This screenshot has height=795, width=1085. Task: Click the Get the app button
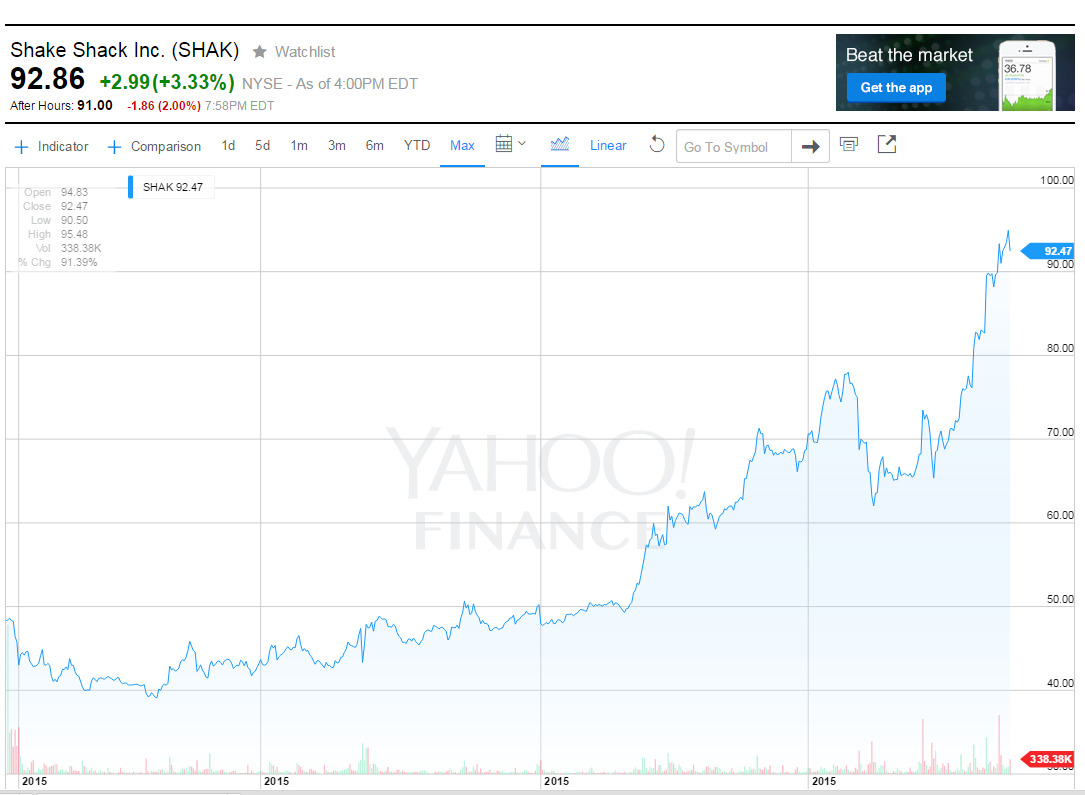(896, 88)
